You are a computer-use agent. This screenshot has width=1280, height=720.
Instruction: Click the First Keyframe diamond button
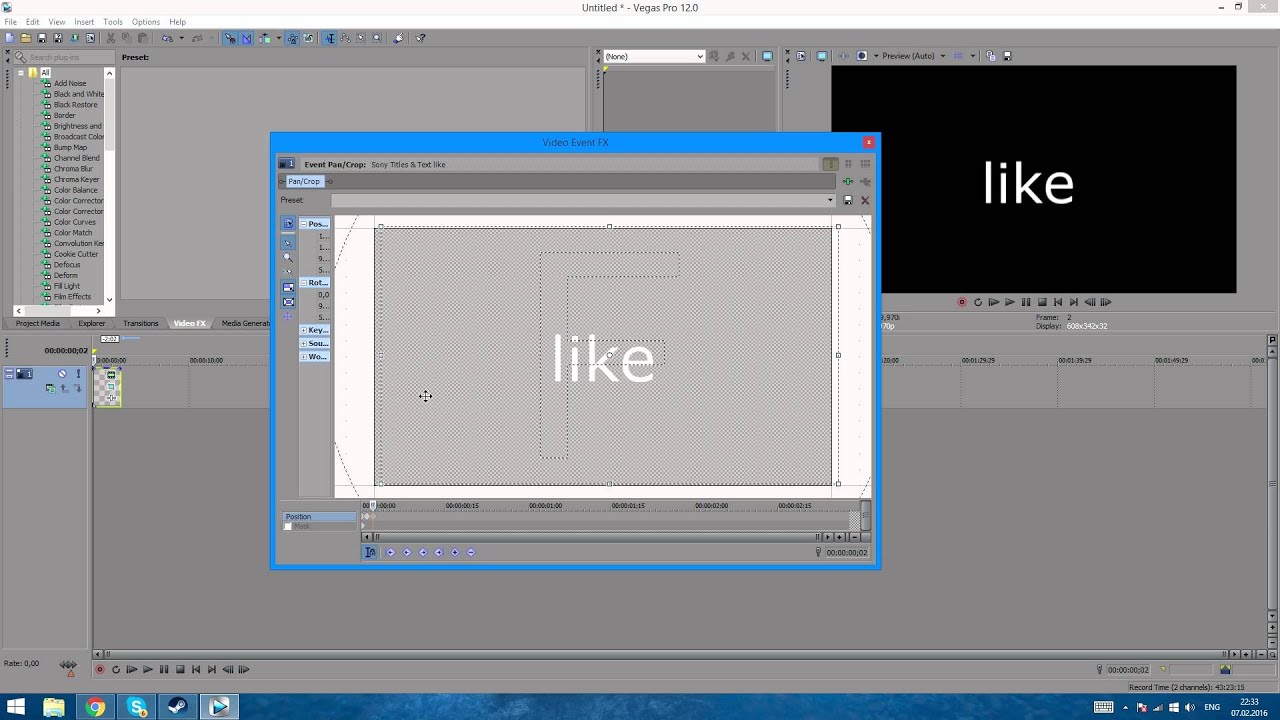pyautogui.click(x=390, y=552)
